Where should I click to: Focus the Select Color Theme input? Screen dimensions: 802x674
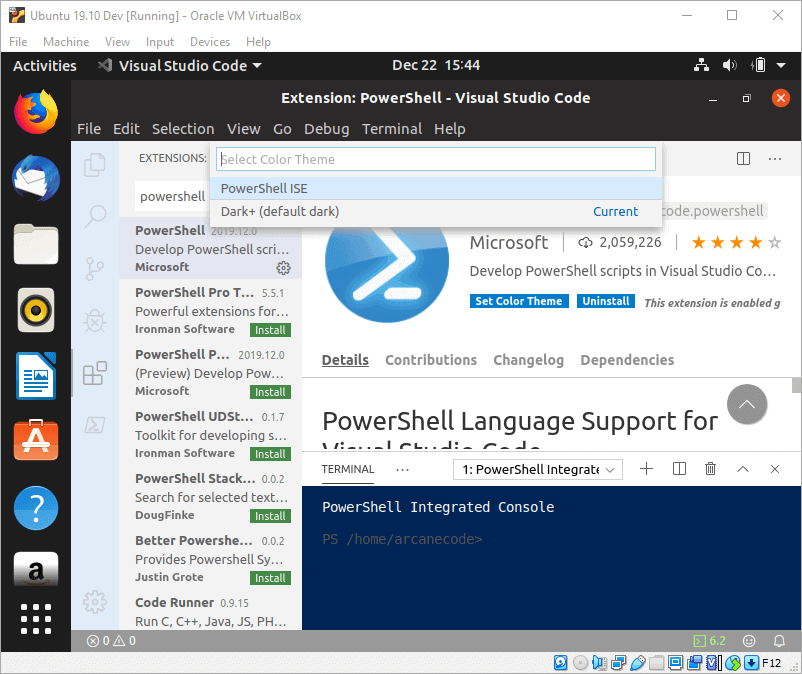436,159
